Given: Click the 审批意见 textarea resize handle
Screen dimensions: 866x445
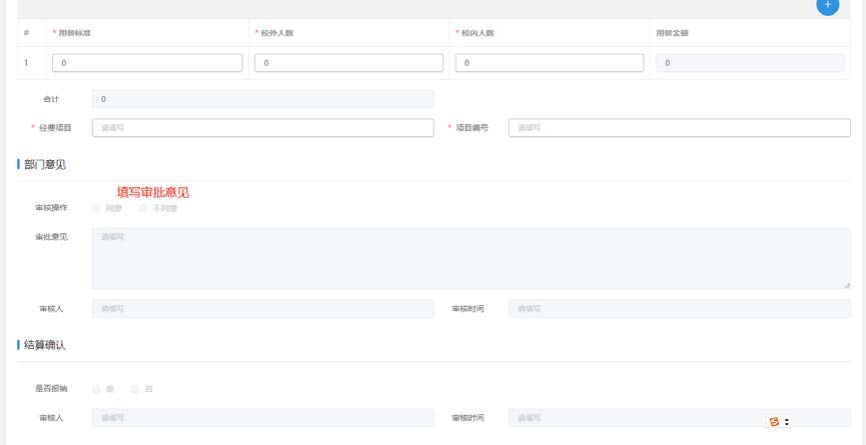Looking at the screenshot, I should 846,285.
